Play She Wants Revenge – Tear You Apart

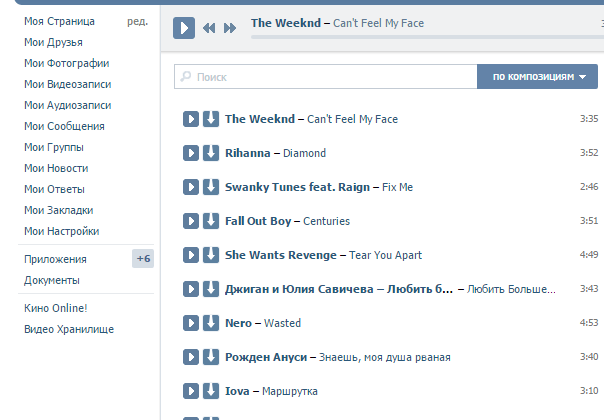coord(191,255)
